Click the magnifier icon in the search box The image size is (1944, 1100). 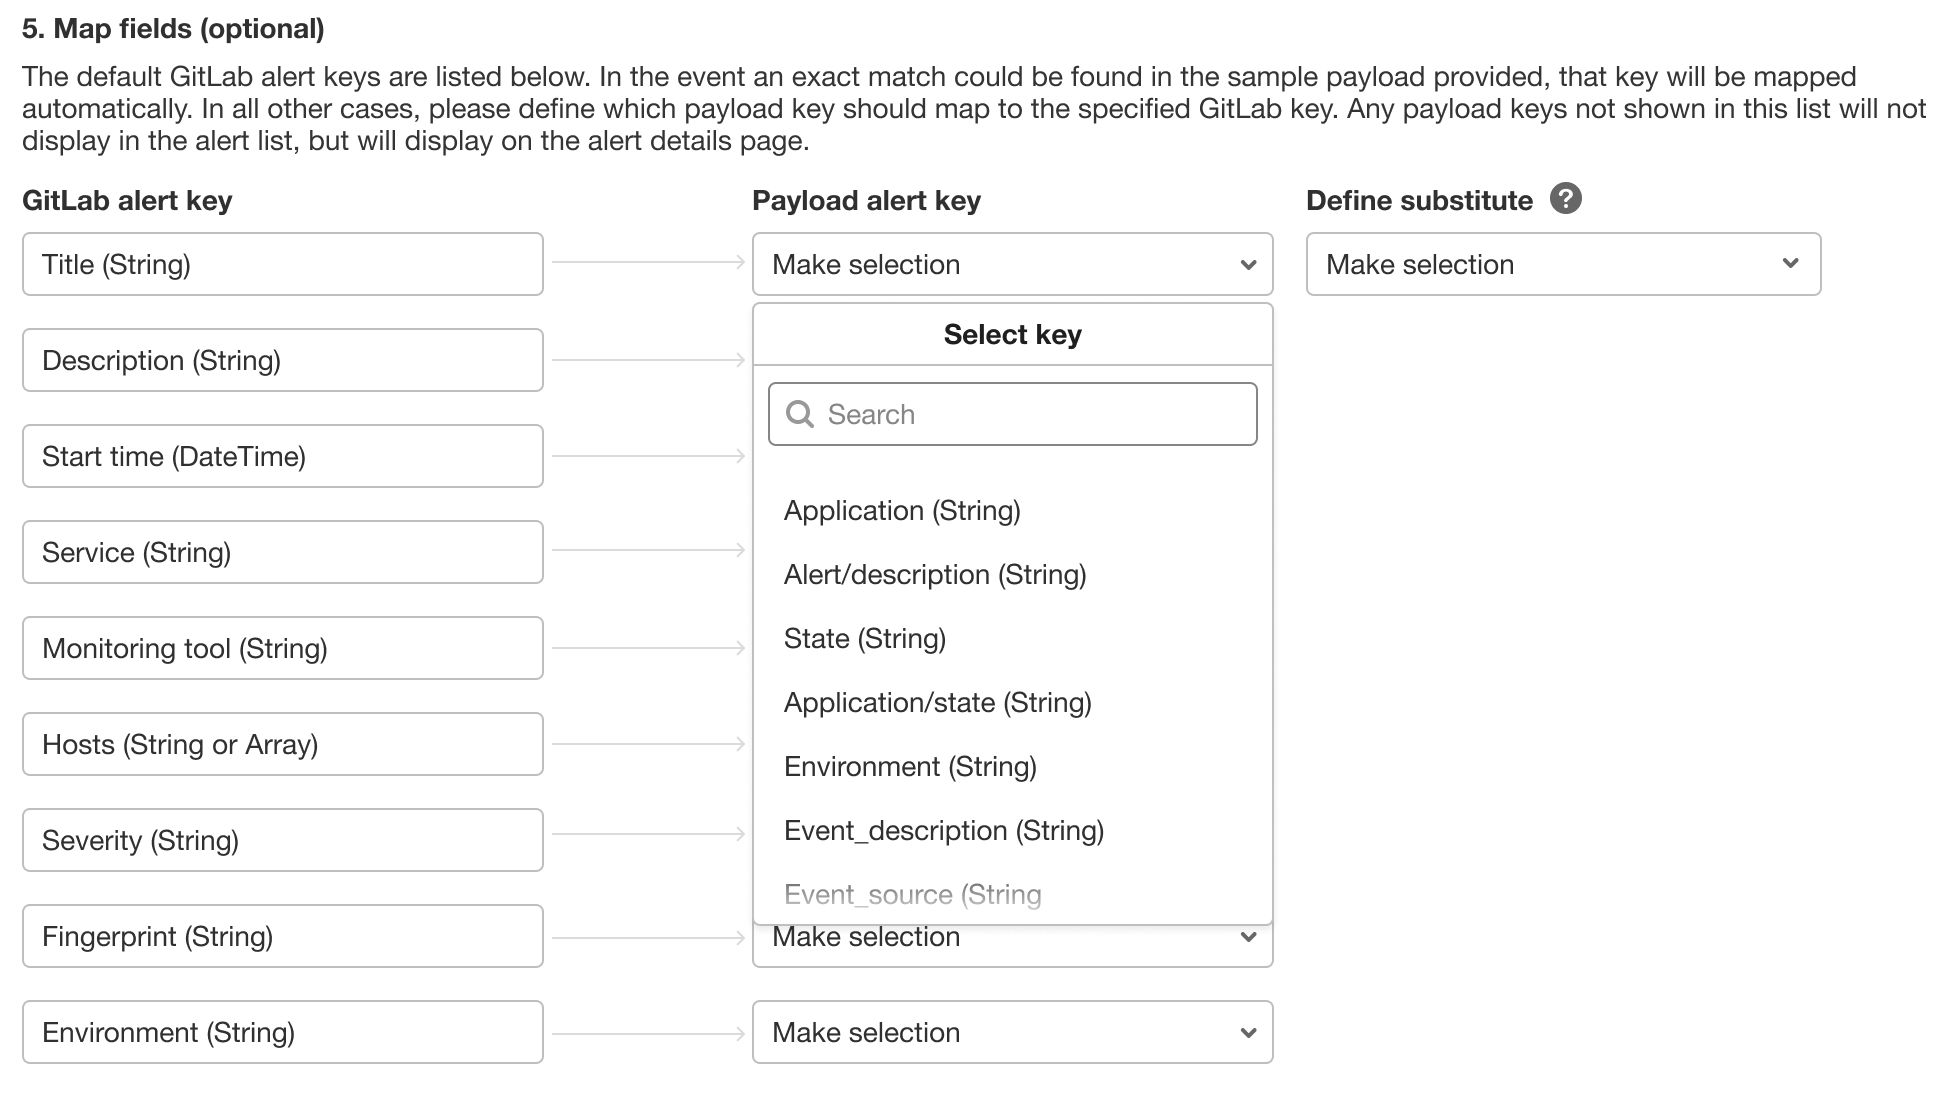[800, 413]
